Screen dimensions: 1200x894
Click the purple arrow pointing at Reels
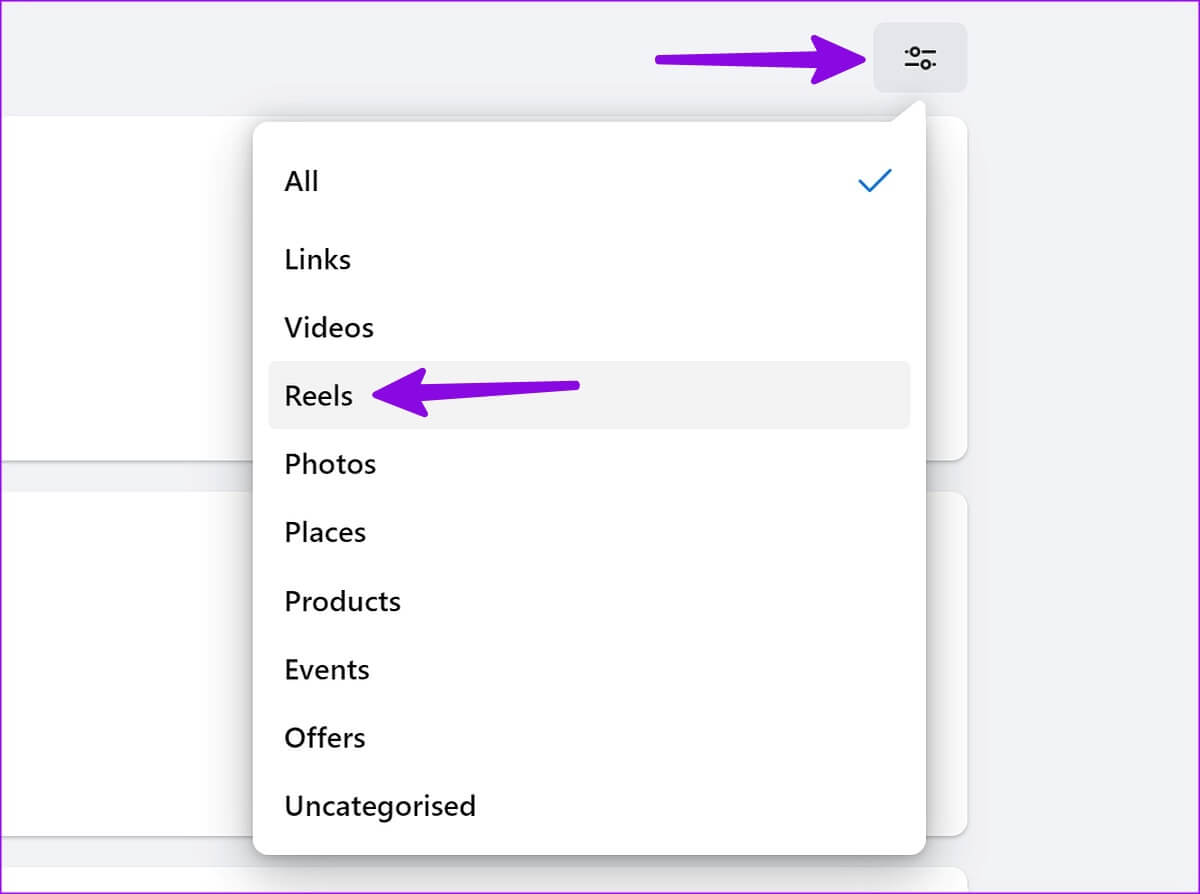point(476,391)
